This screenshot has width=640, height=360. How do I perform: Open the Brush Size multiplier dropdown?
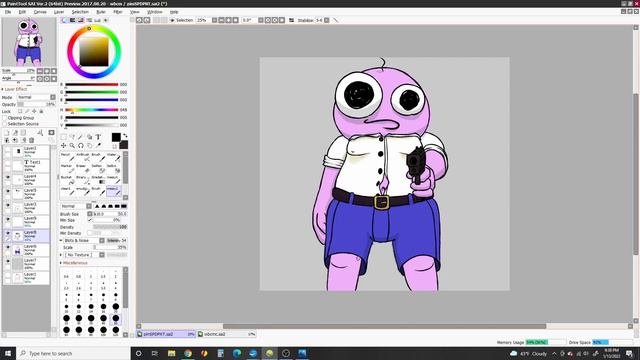90,214
